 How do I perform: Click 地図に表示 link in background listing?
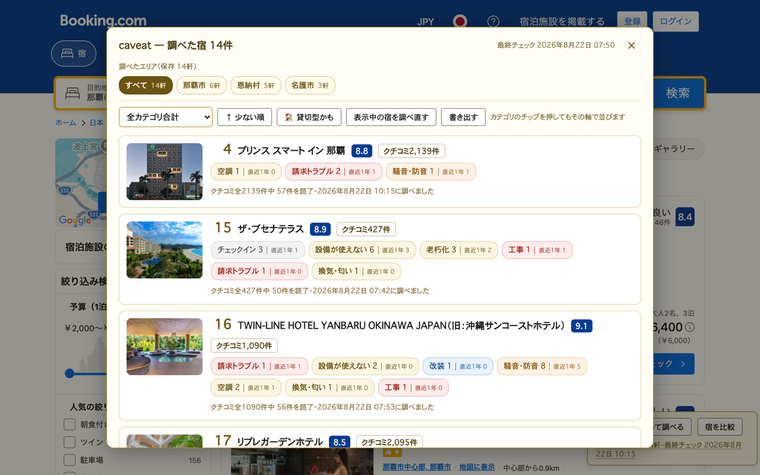[476, 467]
